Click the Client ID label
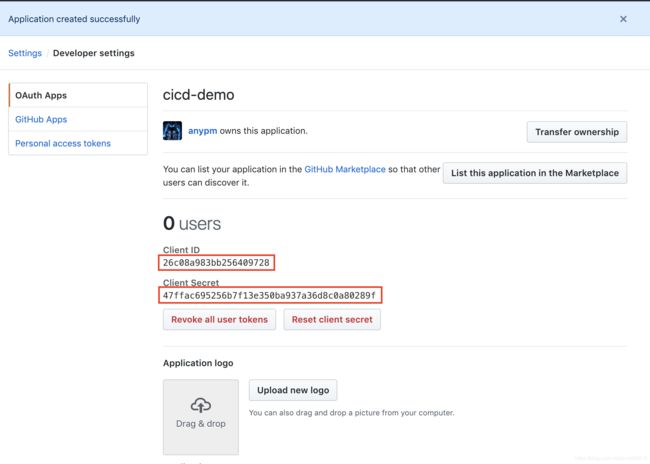This screenshot has height=464, width=650. (x=181, y=250)
